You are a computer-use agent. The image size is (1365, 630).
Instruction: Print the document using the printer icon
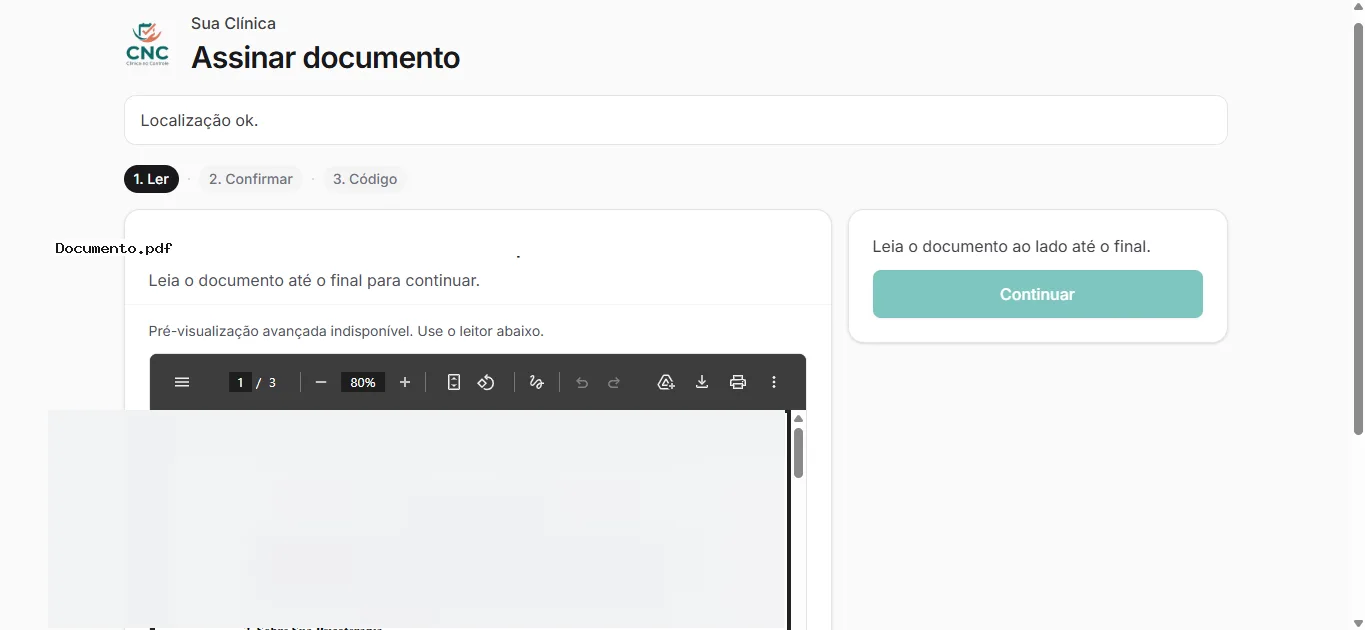(x=738, y=382)
